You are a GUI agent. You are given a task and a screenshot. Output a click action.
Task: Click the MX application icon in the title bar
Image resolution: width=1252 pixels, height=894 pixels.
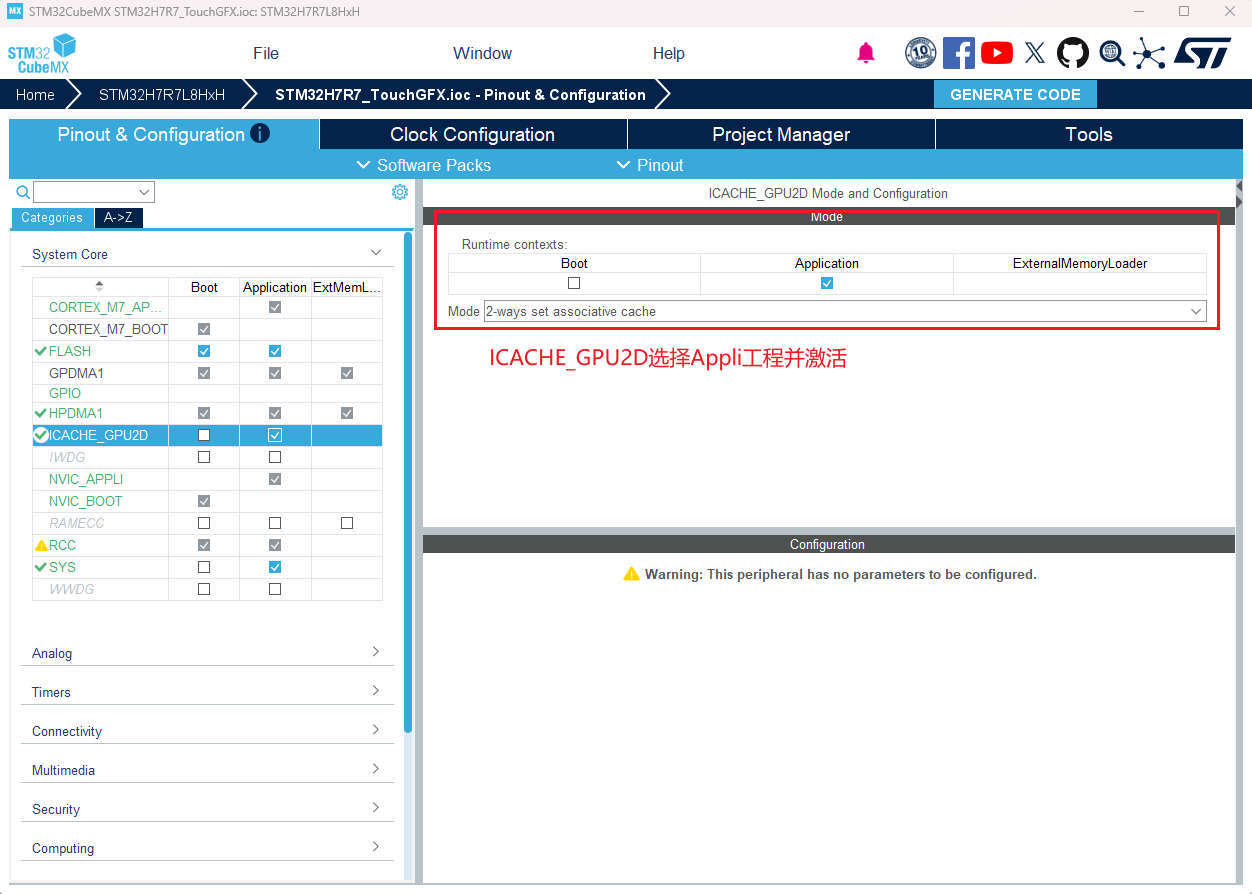click(15, 11)
